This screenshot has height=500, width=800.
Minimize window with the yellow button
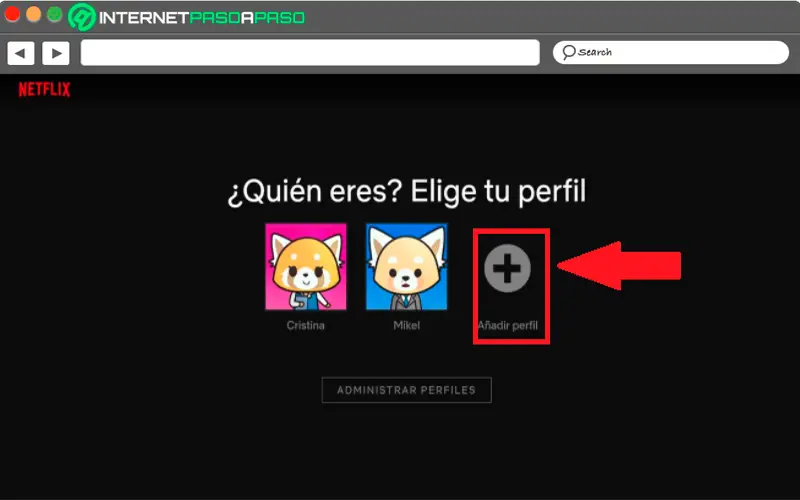coord(34,15)
